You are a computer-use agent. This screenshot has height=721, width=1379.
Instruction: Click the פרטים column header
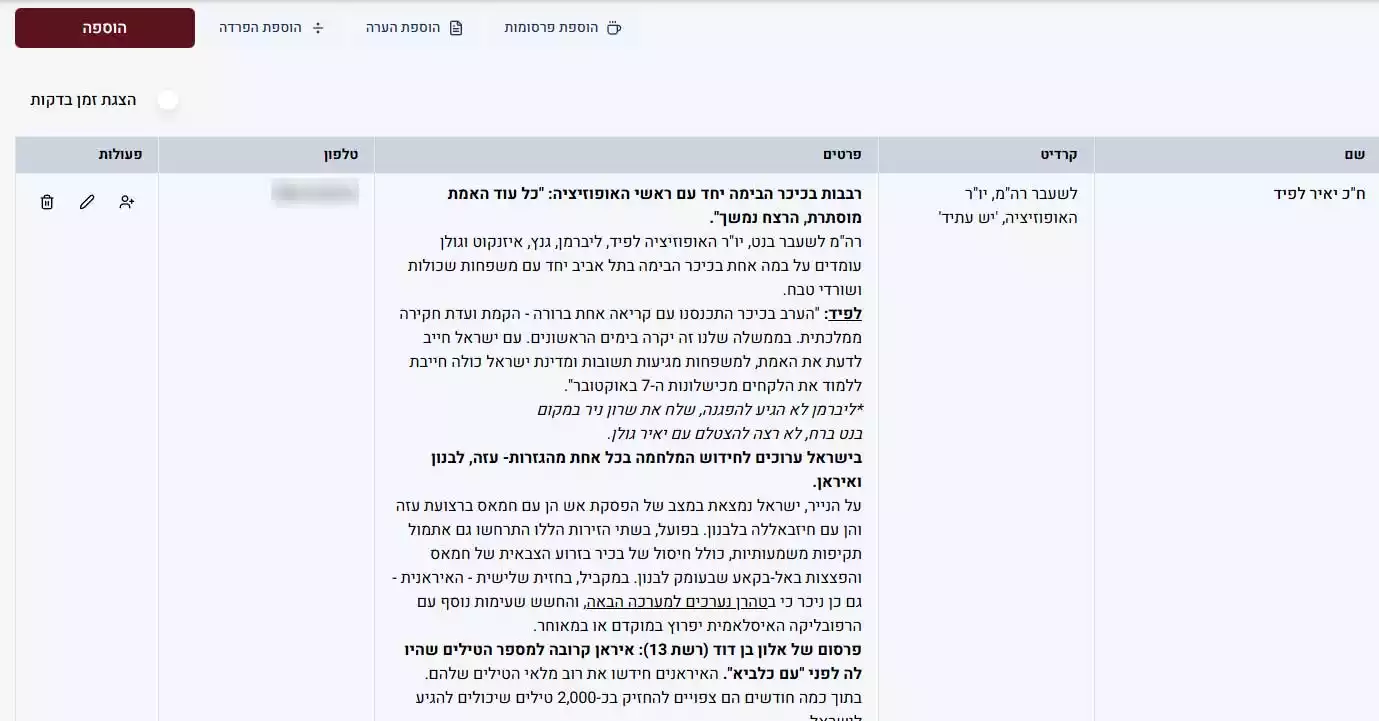[626, 155]
